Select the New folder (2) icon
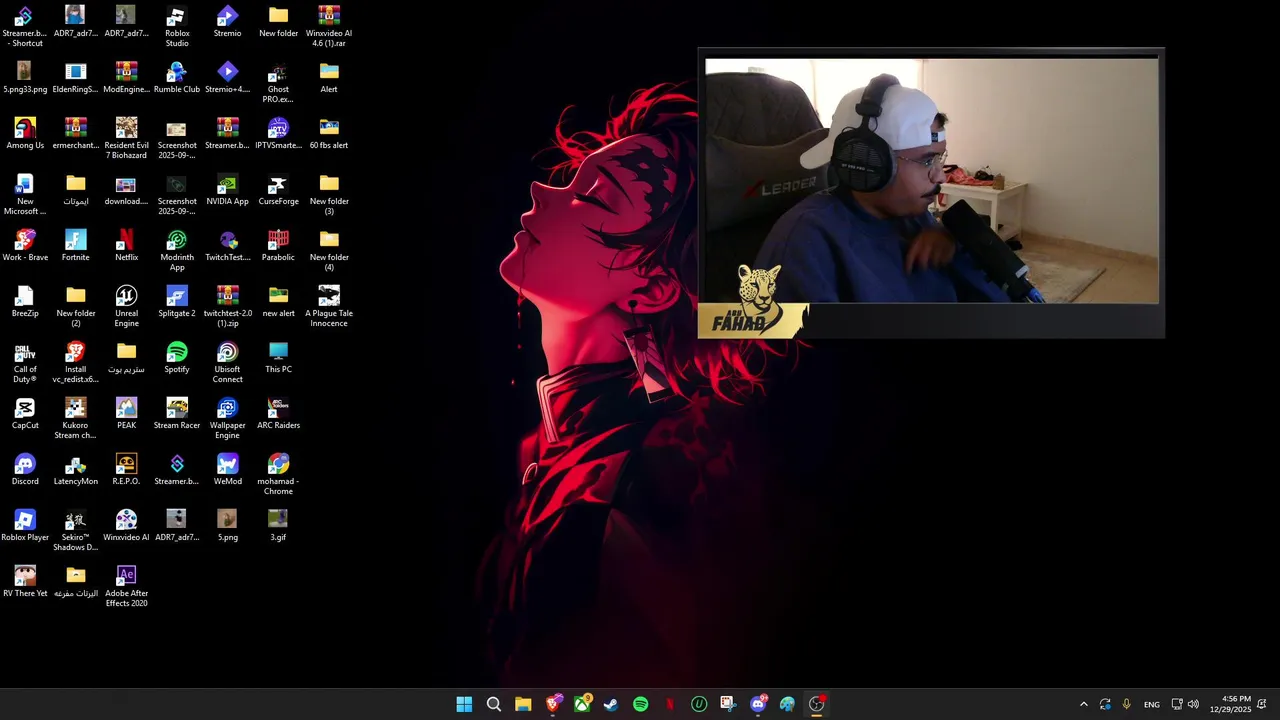 click(x=75, y=306)
